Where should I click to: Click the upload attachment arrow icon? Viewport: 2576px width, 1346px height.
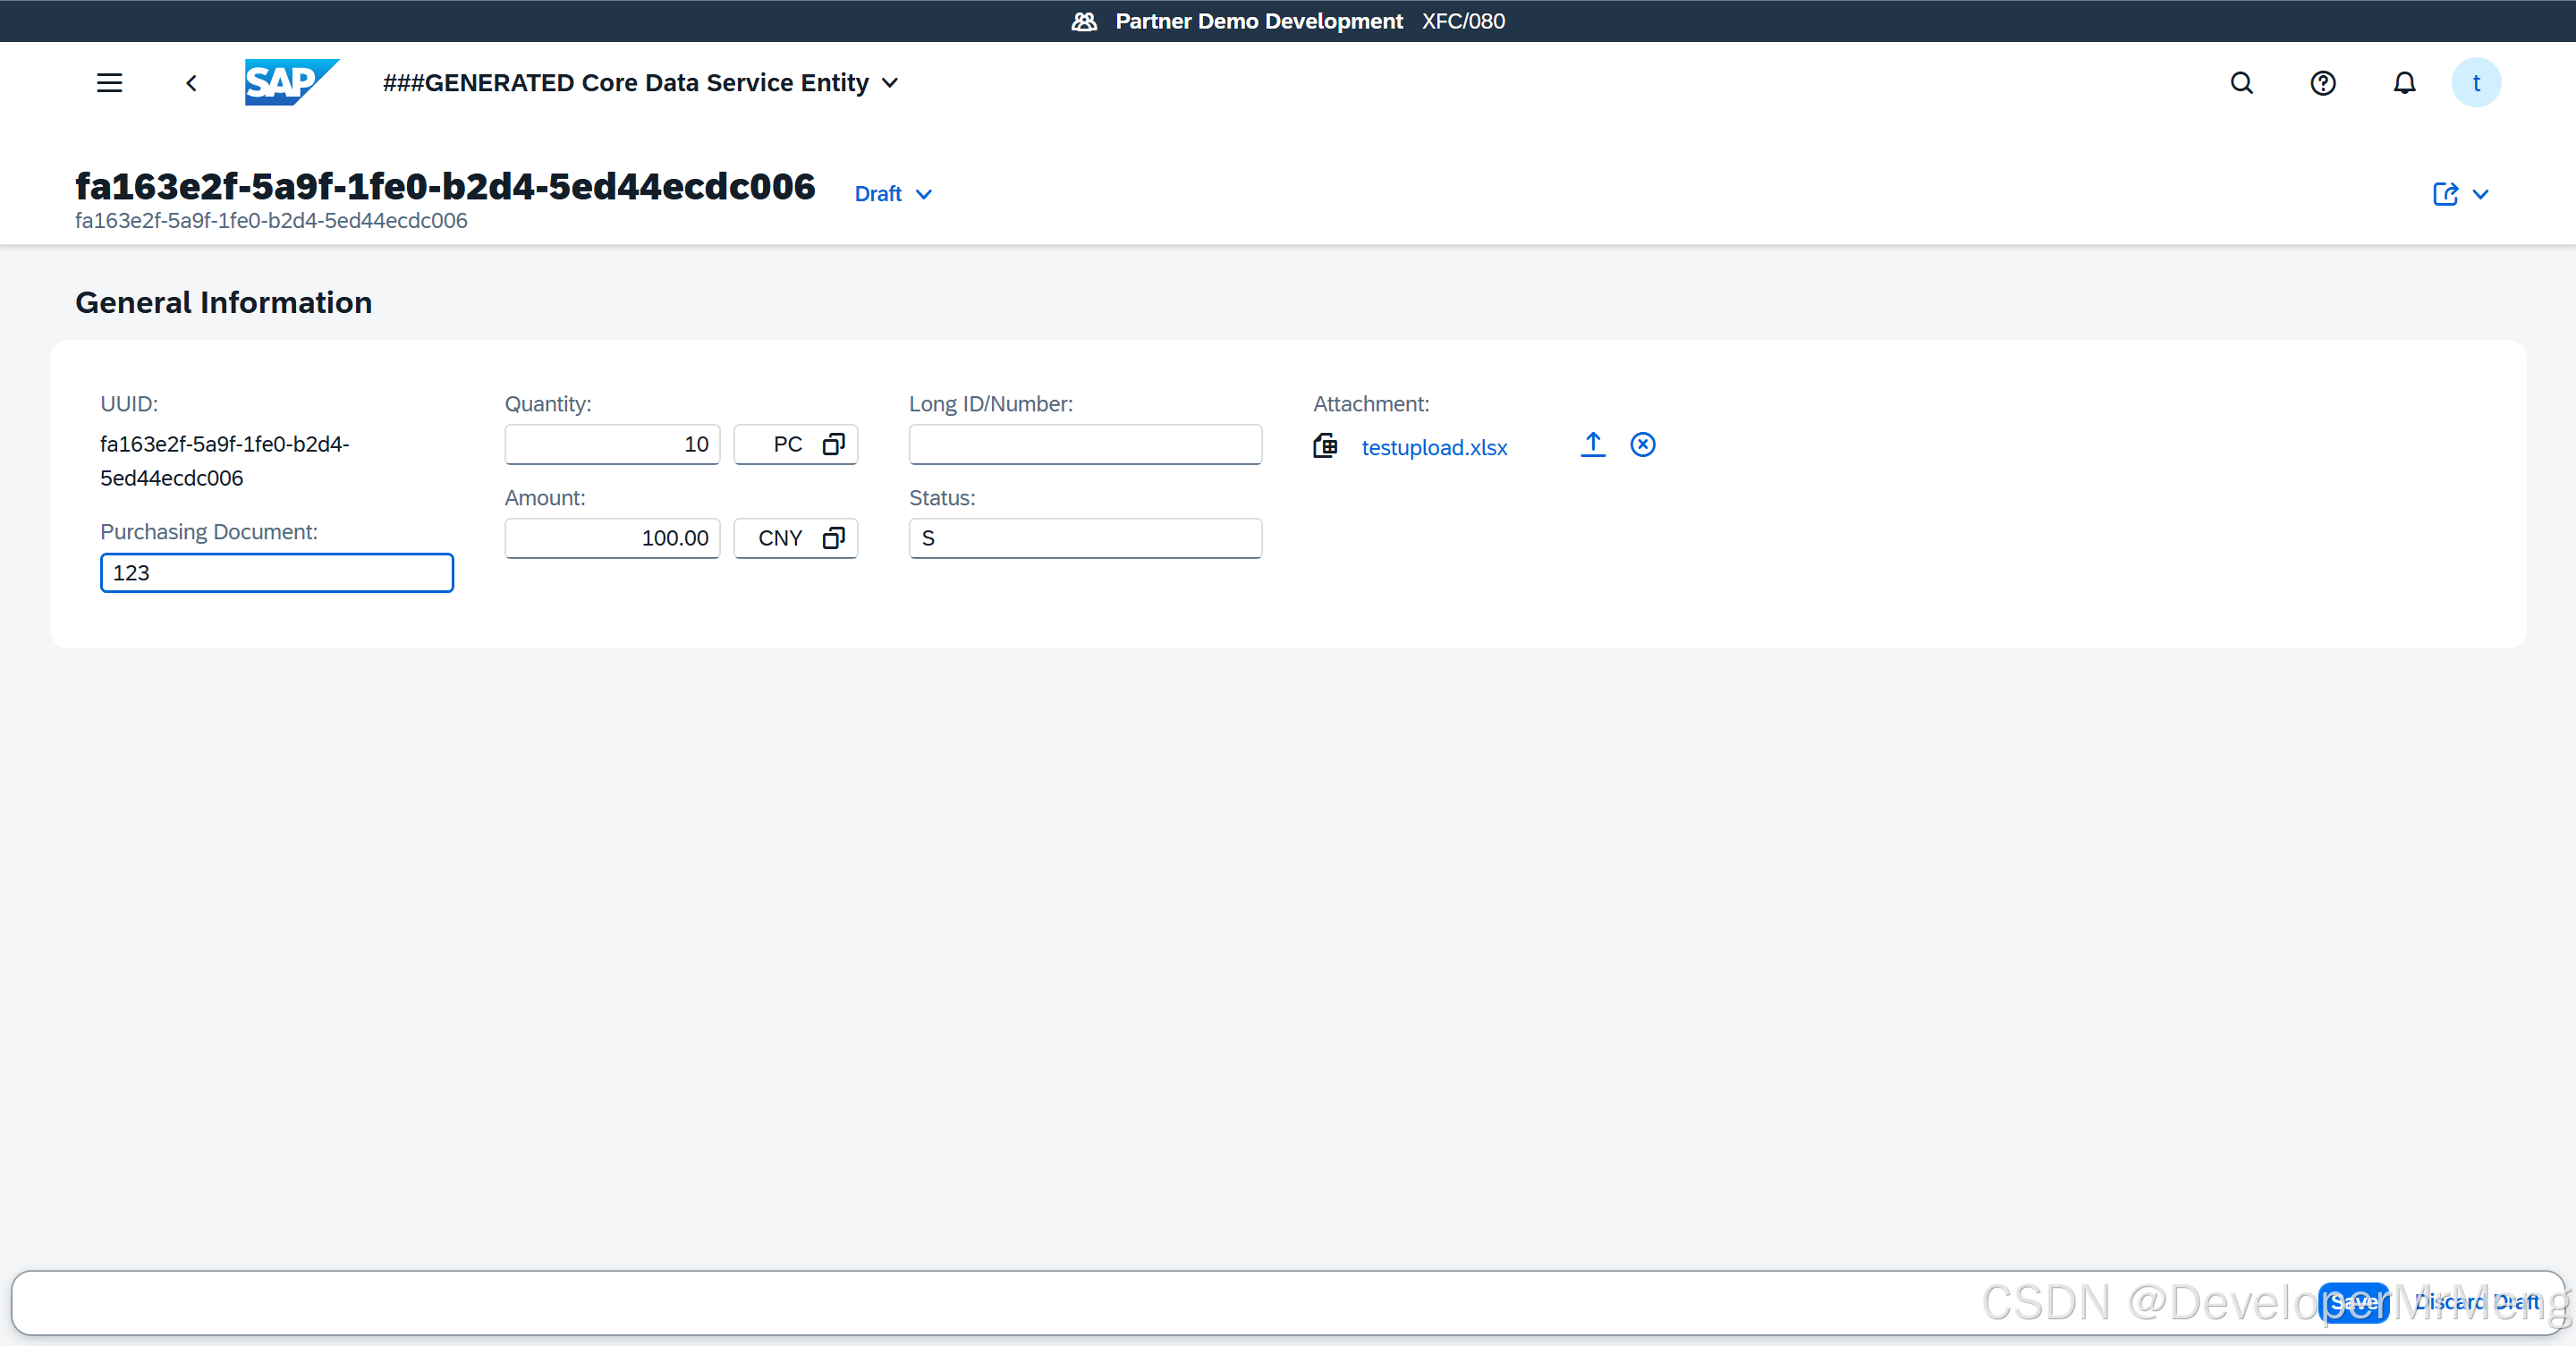(x=1592, y=444)
